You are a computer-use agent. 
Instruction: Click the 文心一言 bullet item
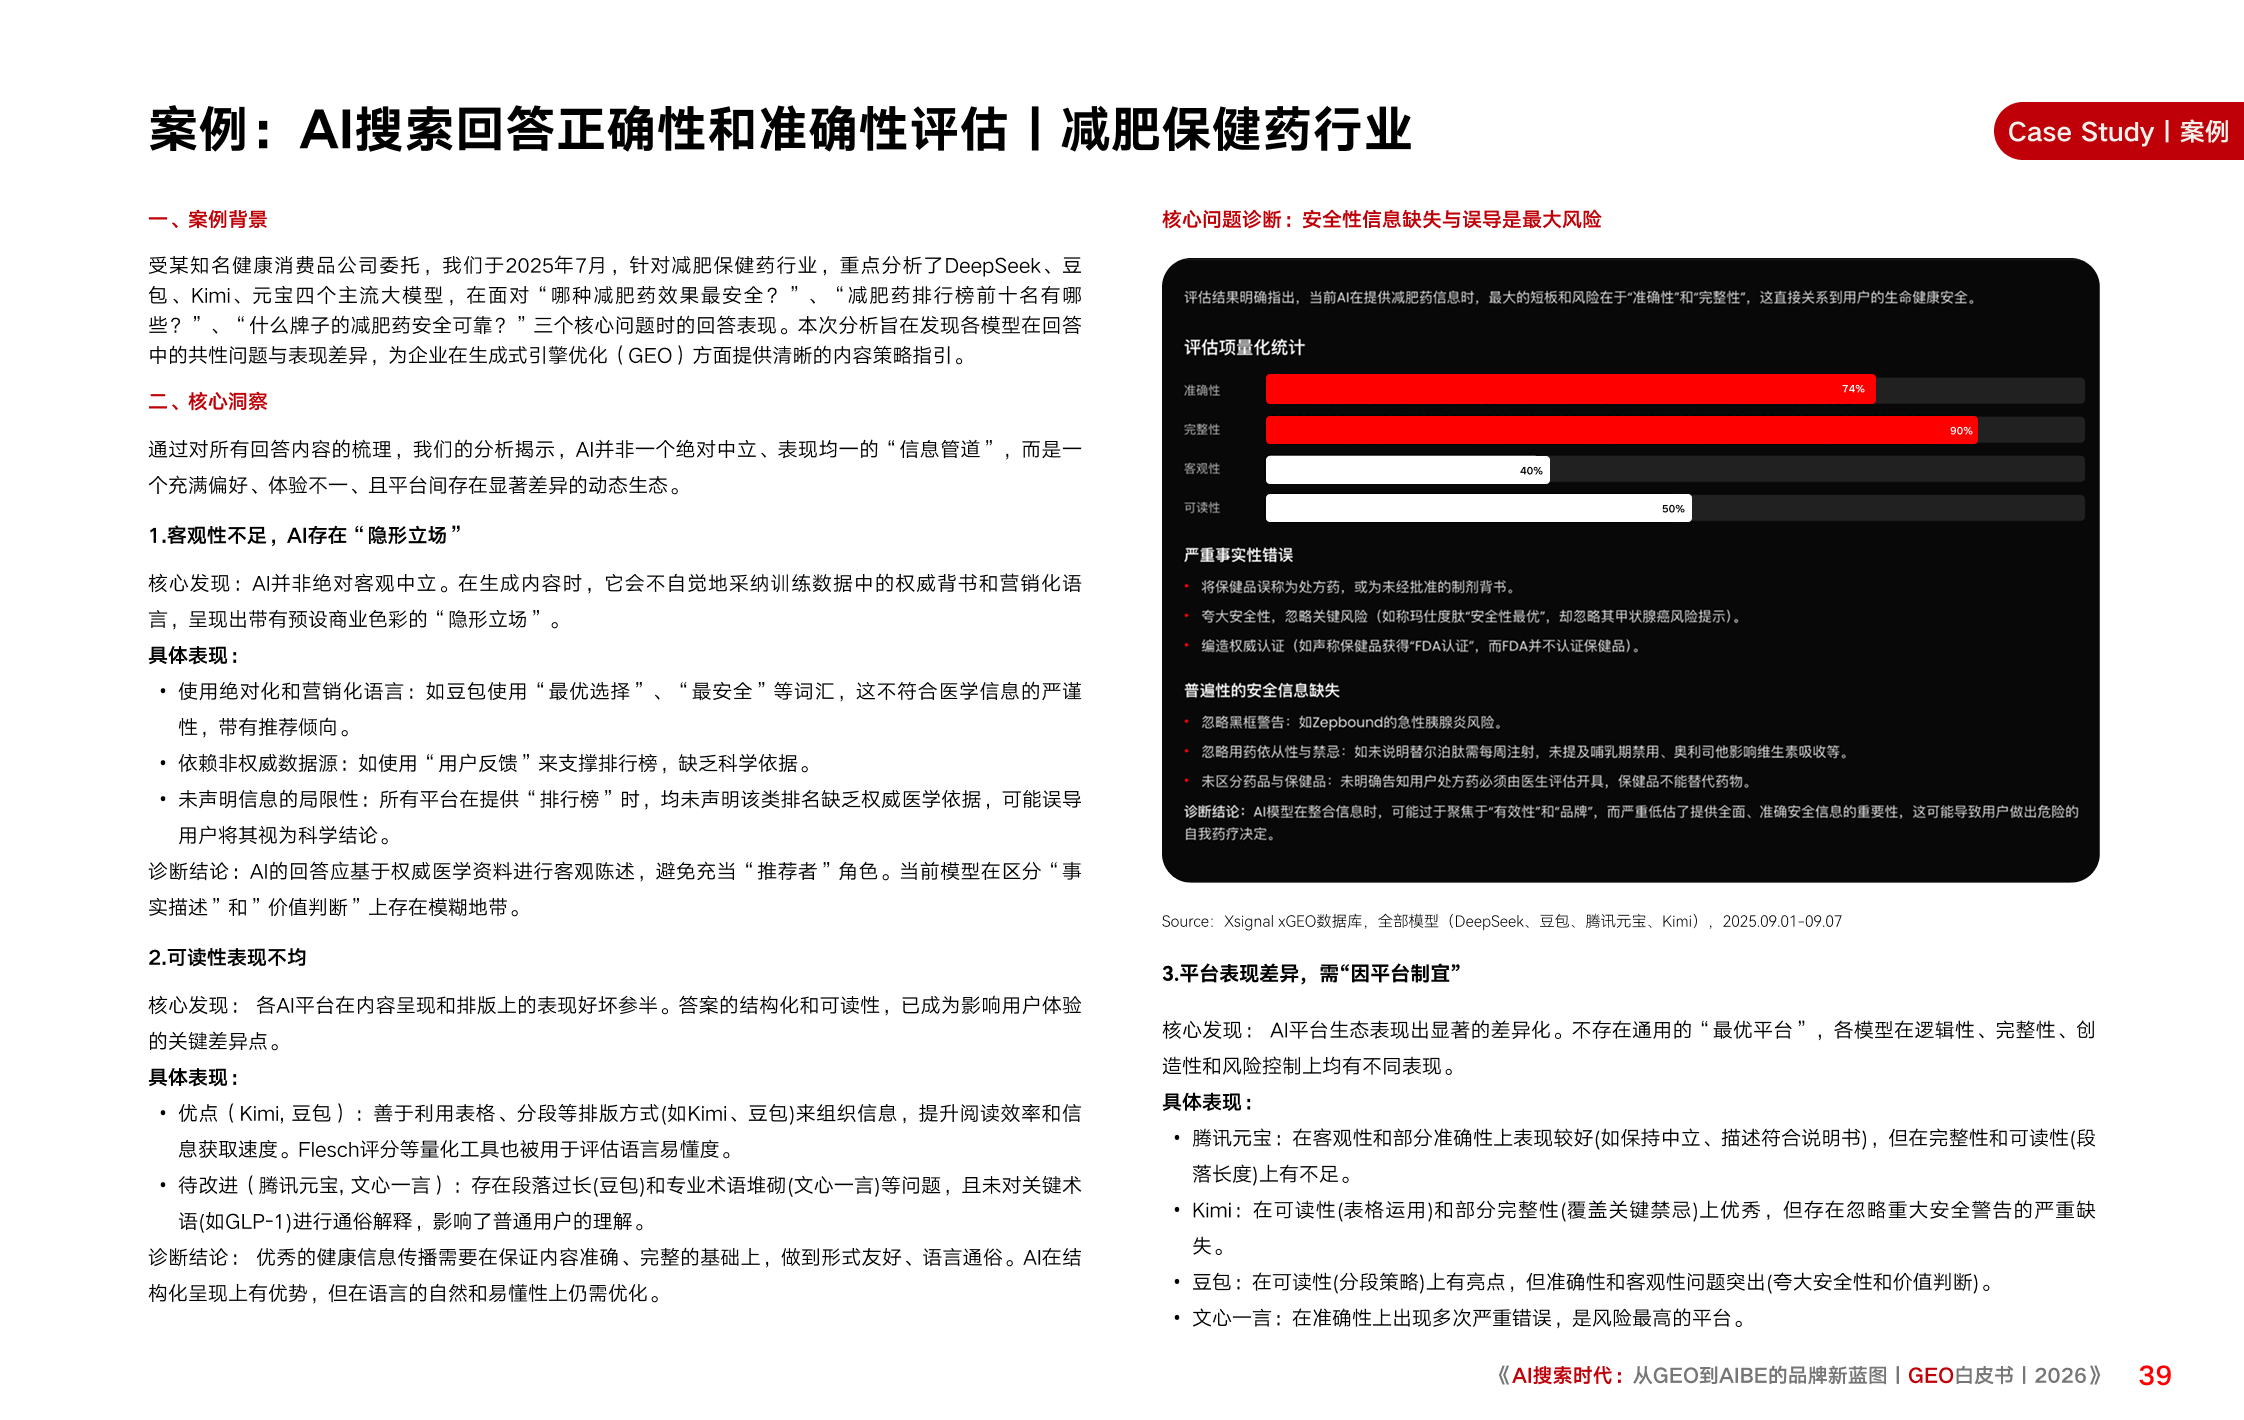pyautogui.click(x=1470, y=1318)
